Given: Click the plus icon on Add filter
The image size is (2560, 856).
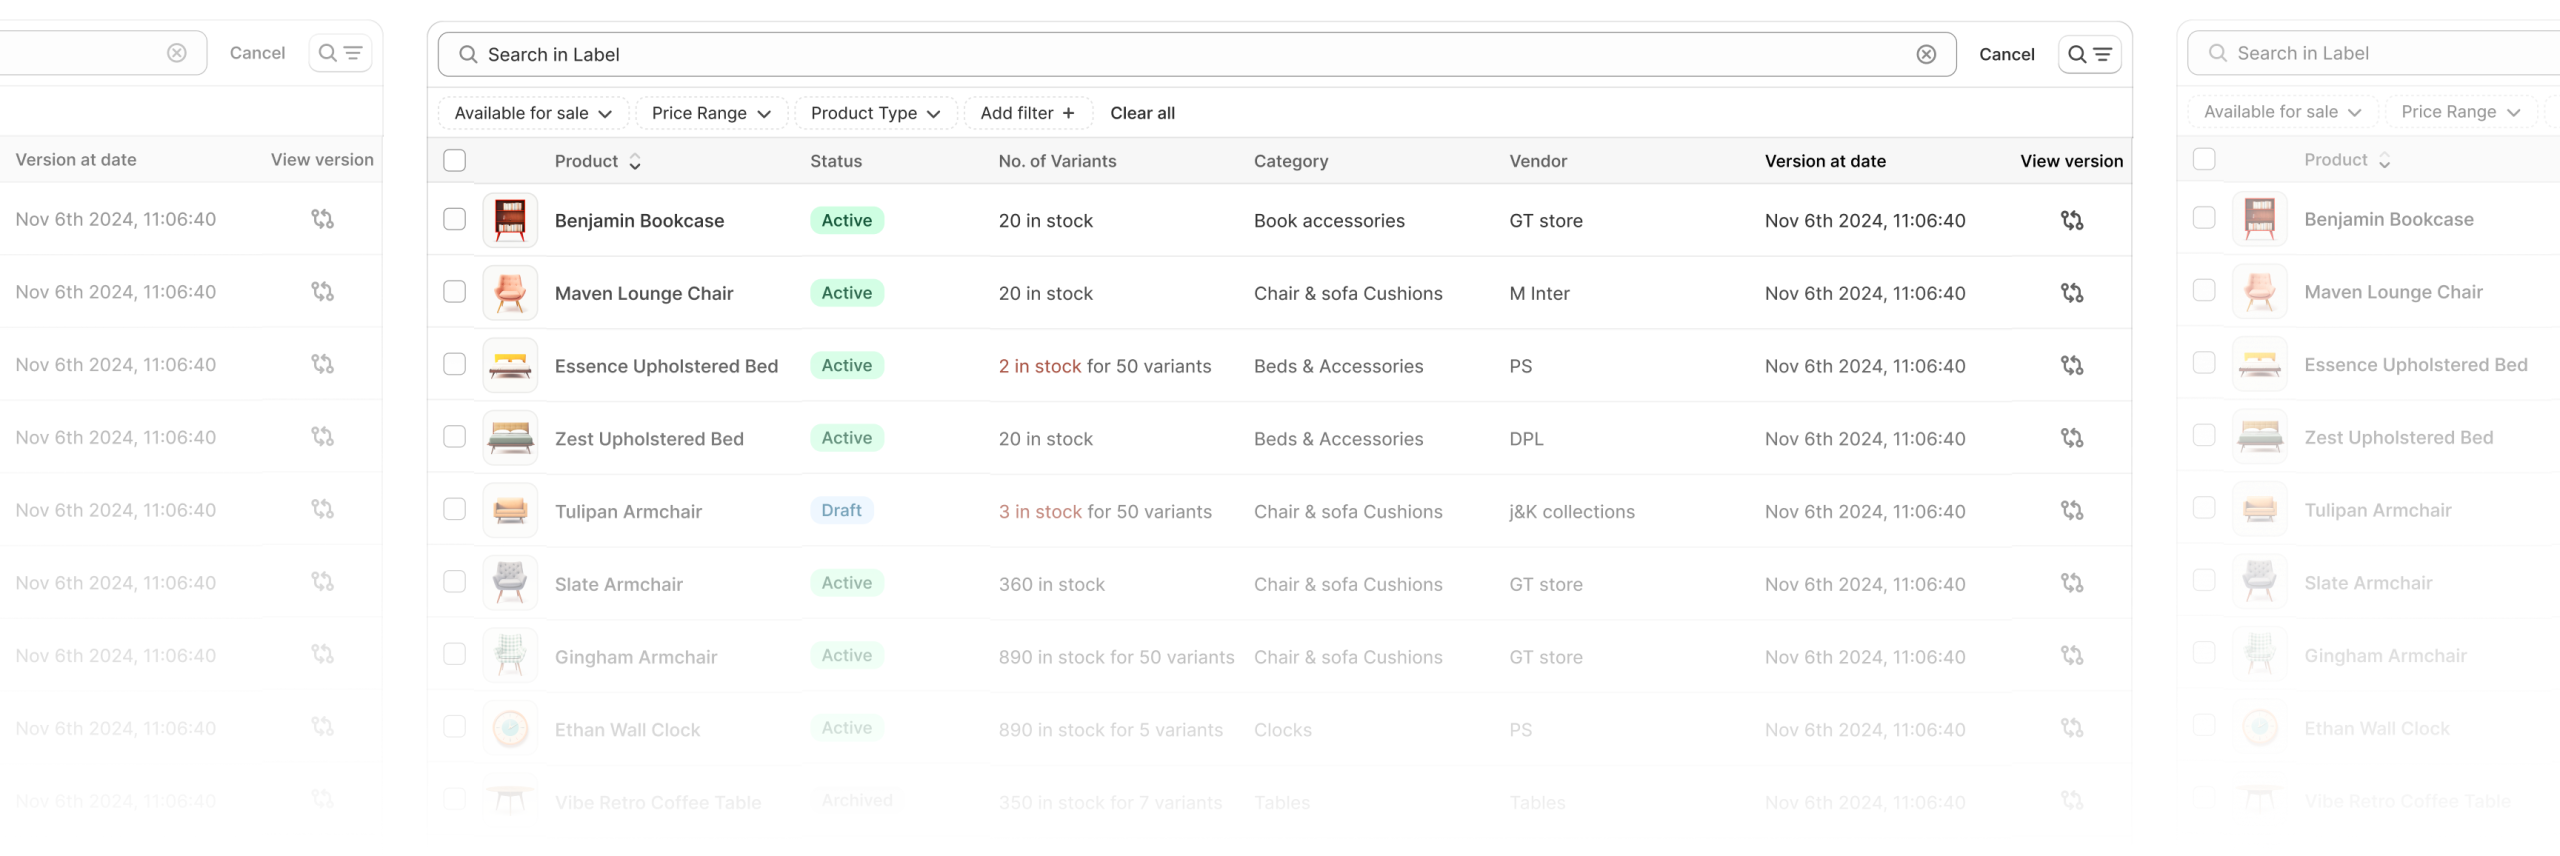Looking at the screenshot, I should [x=1068, y=113].
